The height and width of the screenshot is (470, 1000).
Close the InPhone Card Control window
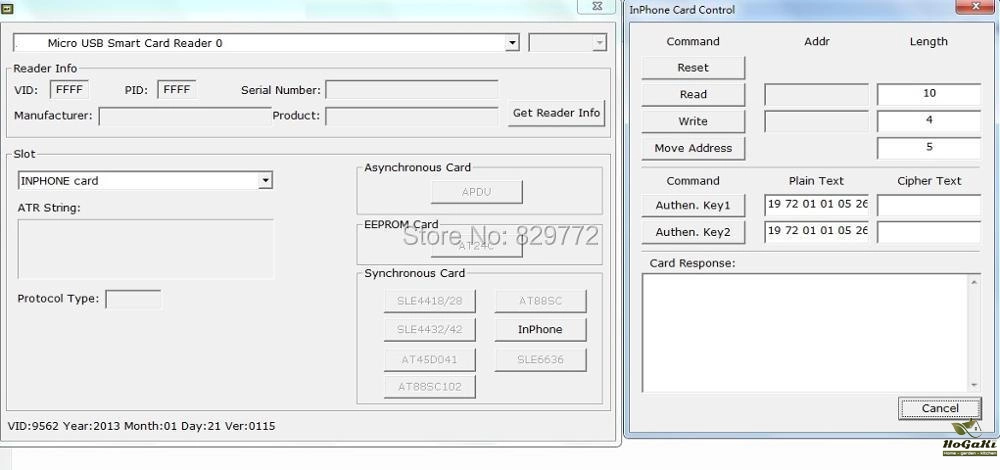977,6
